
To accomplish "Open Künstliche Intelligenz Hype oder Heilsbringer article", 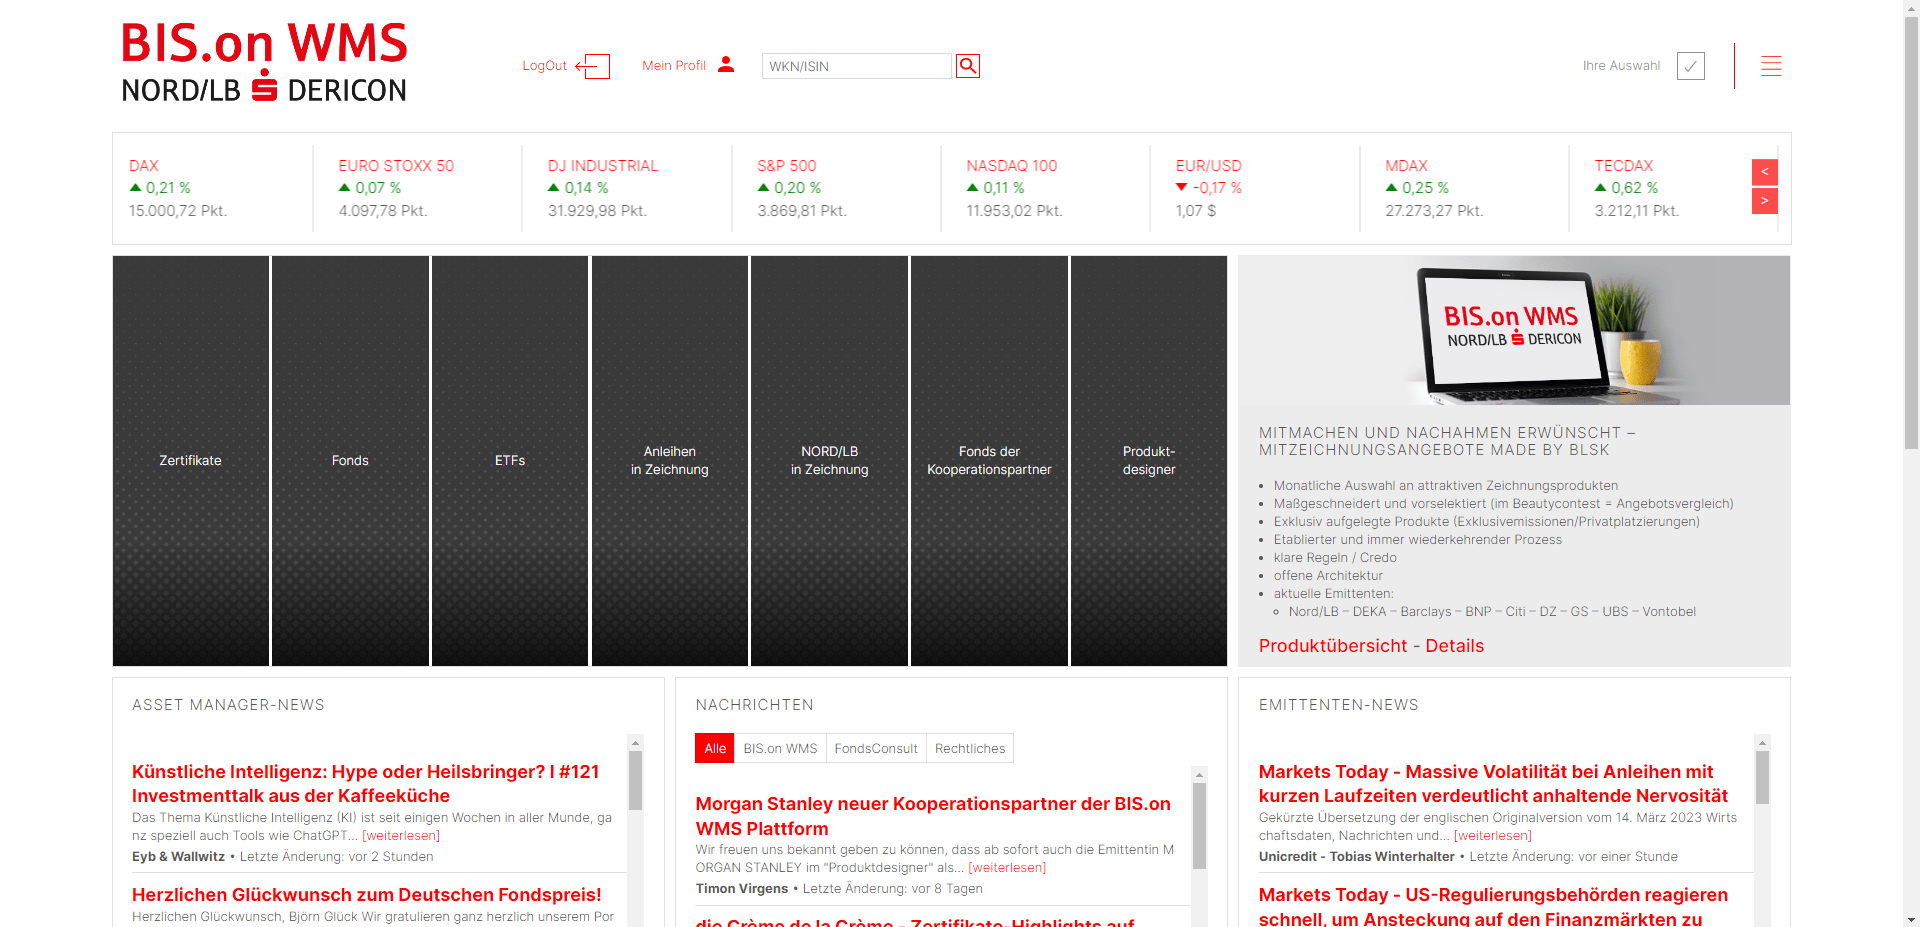I will tap(366, 784).
